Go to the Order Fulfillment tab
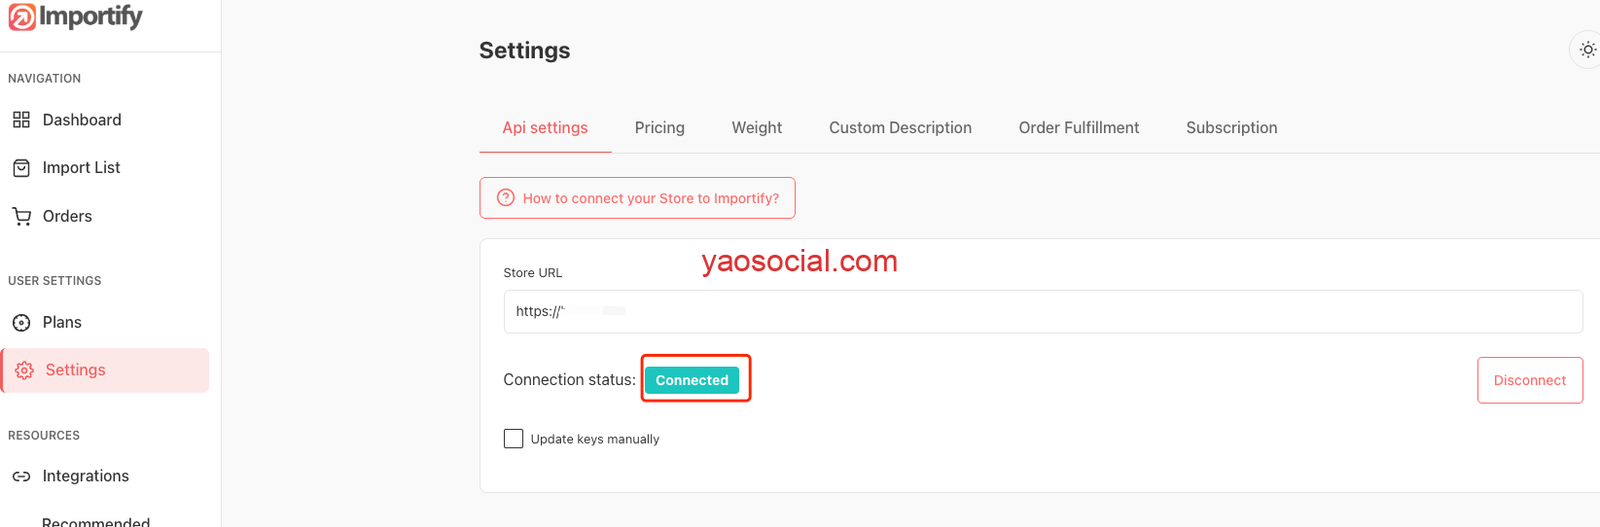Viewport: 1600px width, 527px height. click(1078, 128)
